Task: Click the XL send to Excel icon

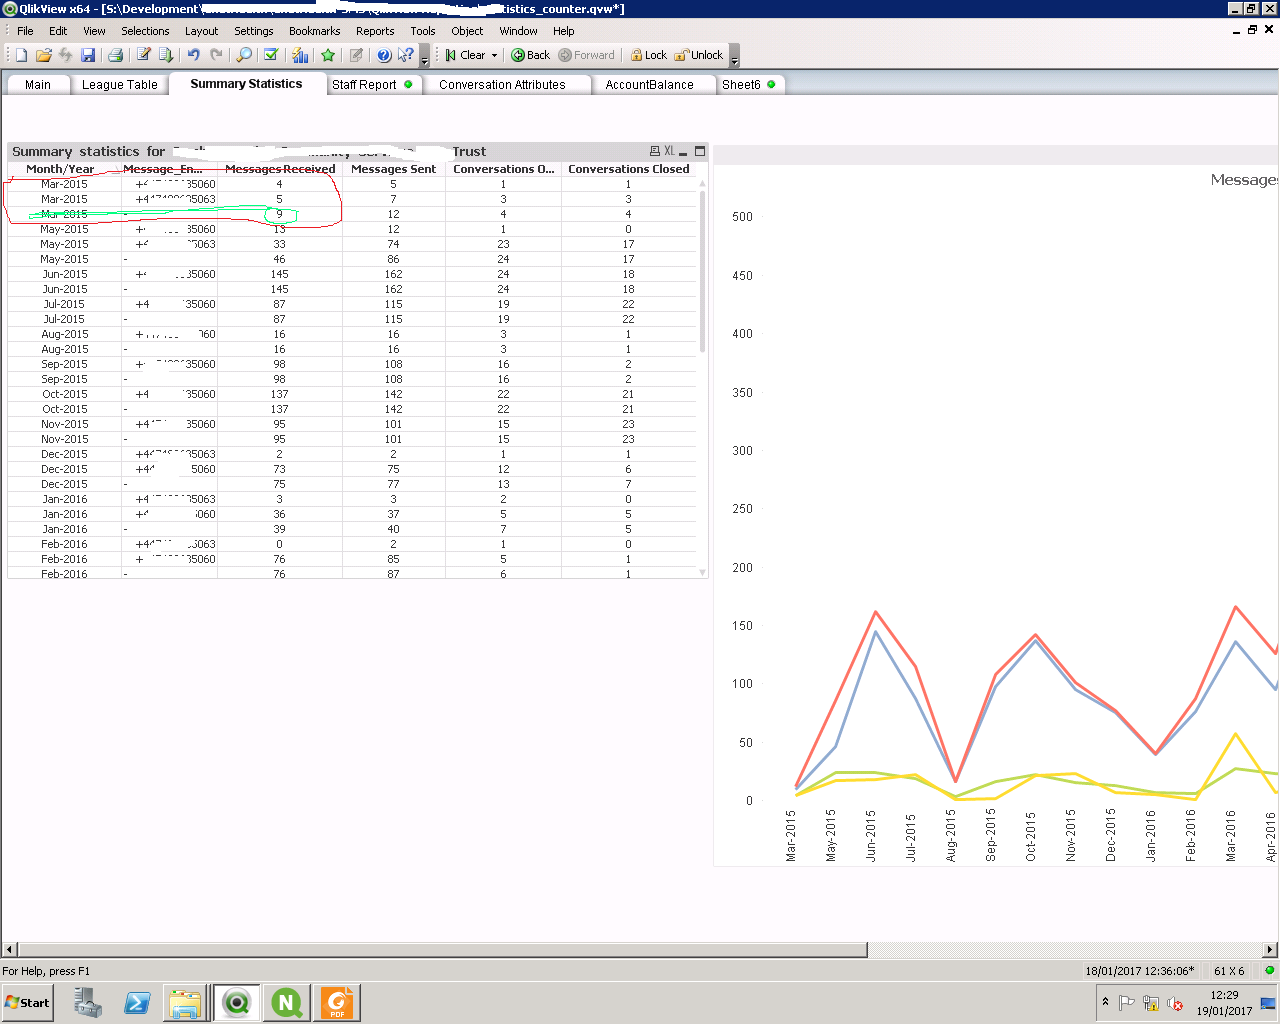Action: point(669,151)
